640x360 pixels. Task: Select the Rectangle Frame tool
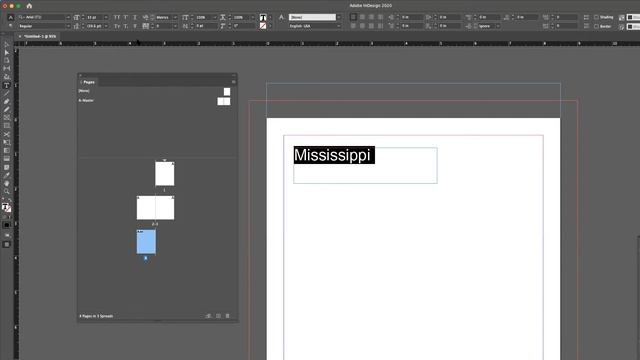(x=7, y=118)
